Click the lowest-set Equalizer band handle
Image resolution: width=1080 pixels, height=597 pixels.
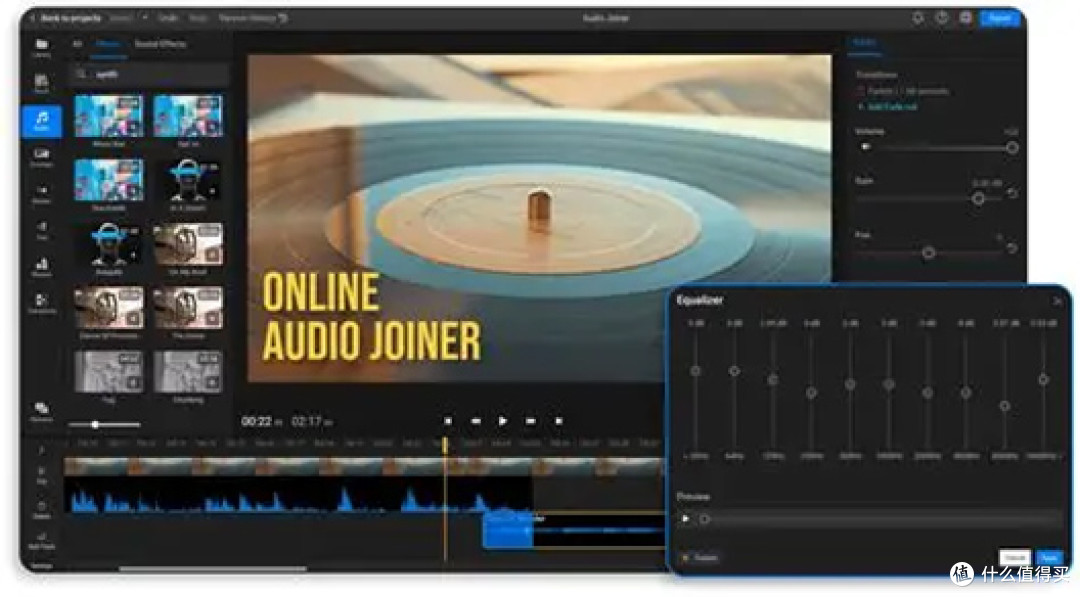1005,406
